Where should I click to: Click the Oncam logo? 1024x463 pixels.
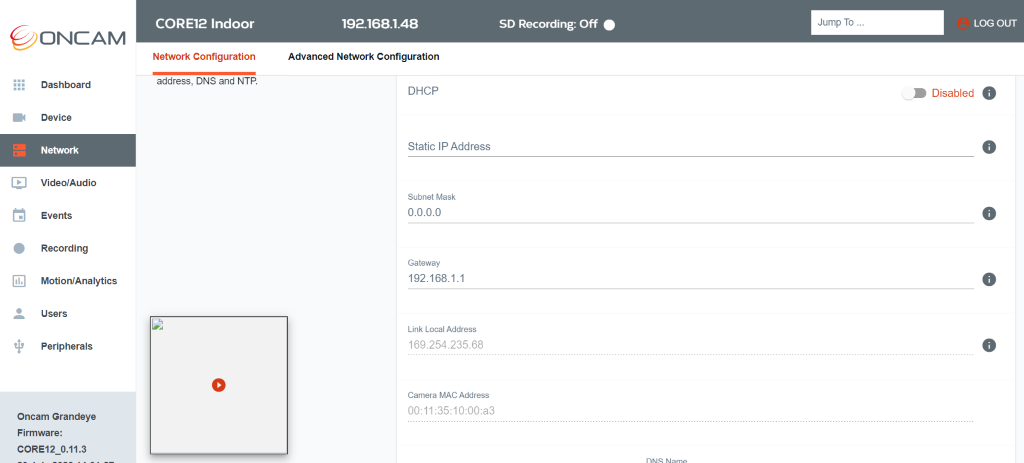click(x=68, y=37)
